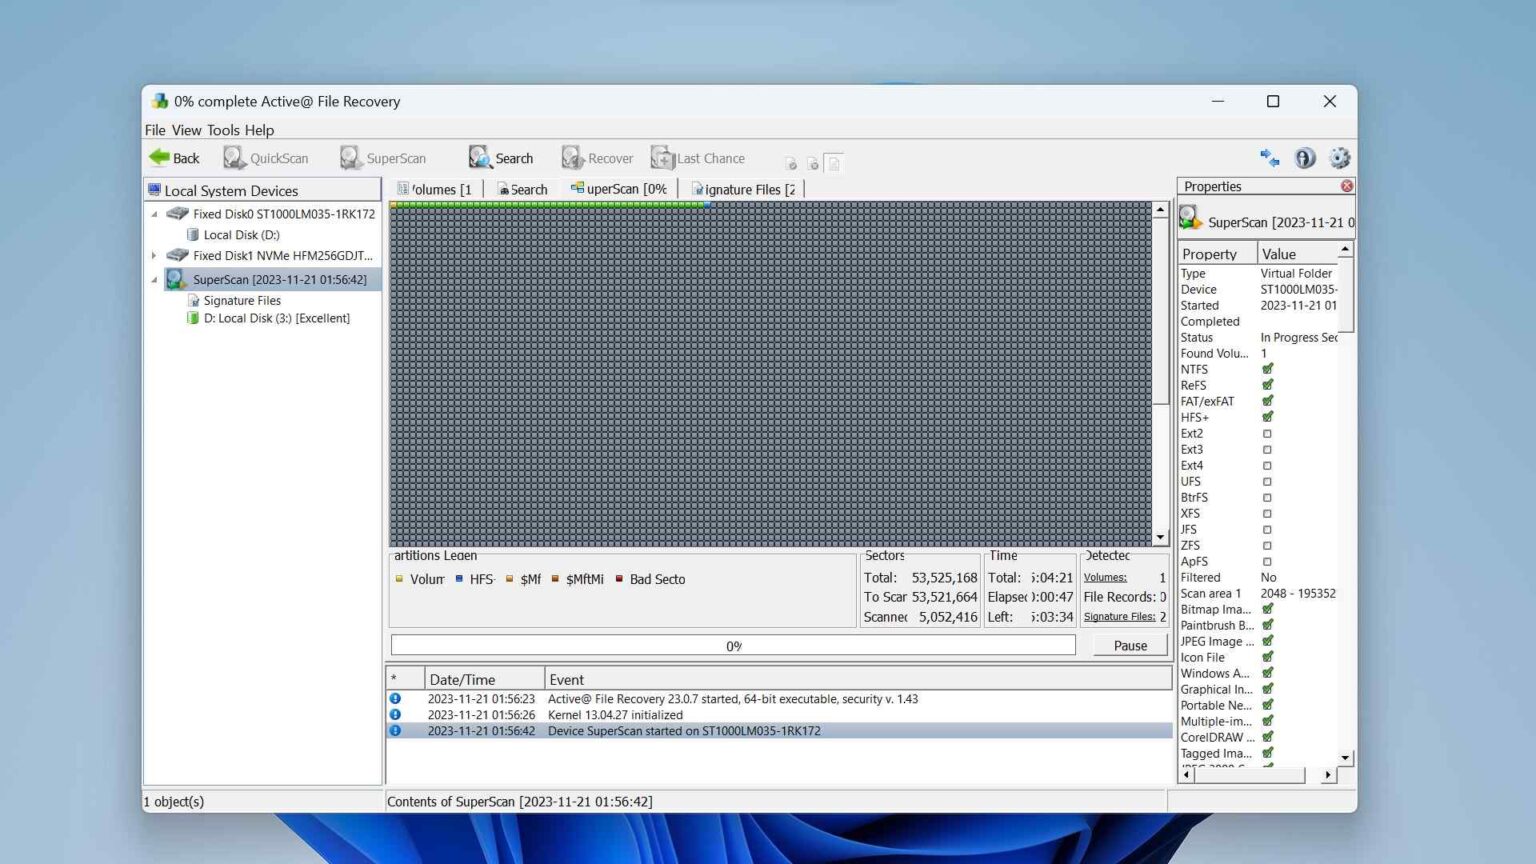
Task: Enable Ext4 detection checkbox
Action: [1267, 465]
